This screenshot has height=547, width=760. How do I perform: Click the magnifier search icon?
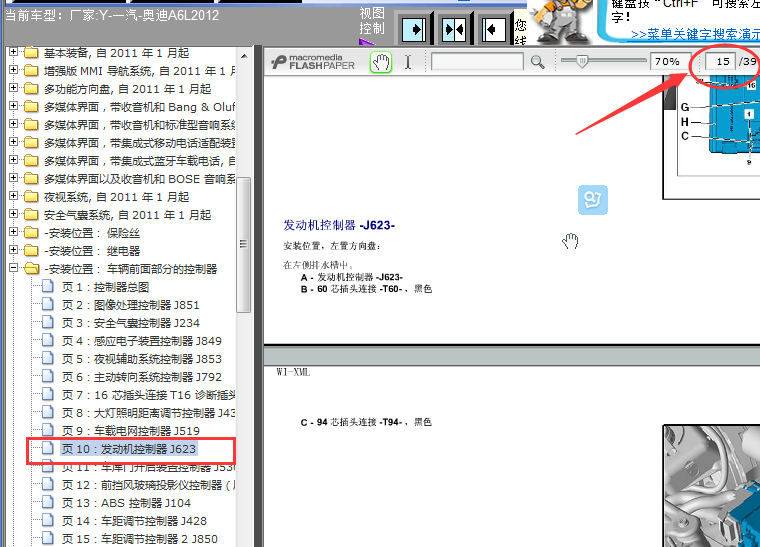pyautogui.click(x=538, y=62)
